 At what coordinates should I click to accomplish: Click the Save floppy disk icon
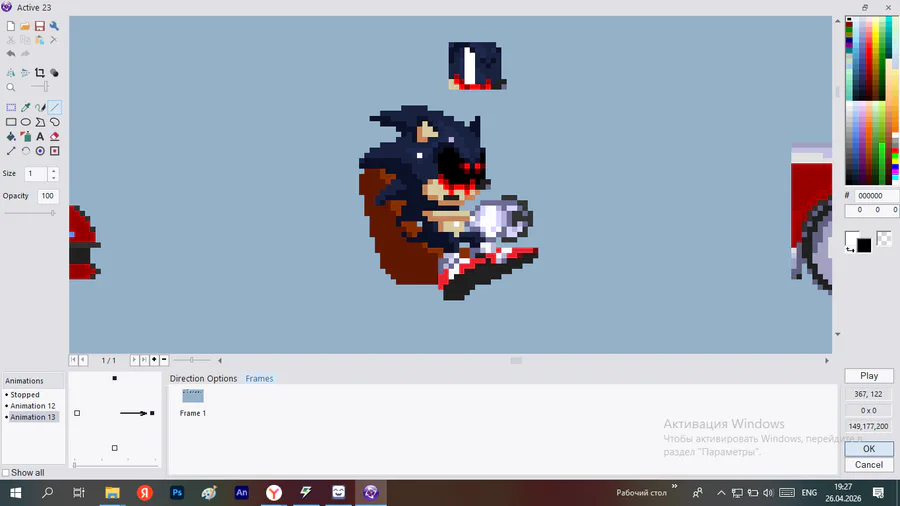[x=40, y=26]
